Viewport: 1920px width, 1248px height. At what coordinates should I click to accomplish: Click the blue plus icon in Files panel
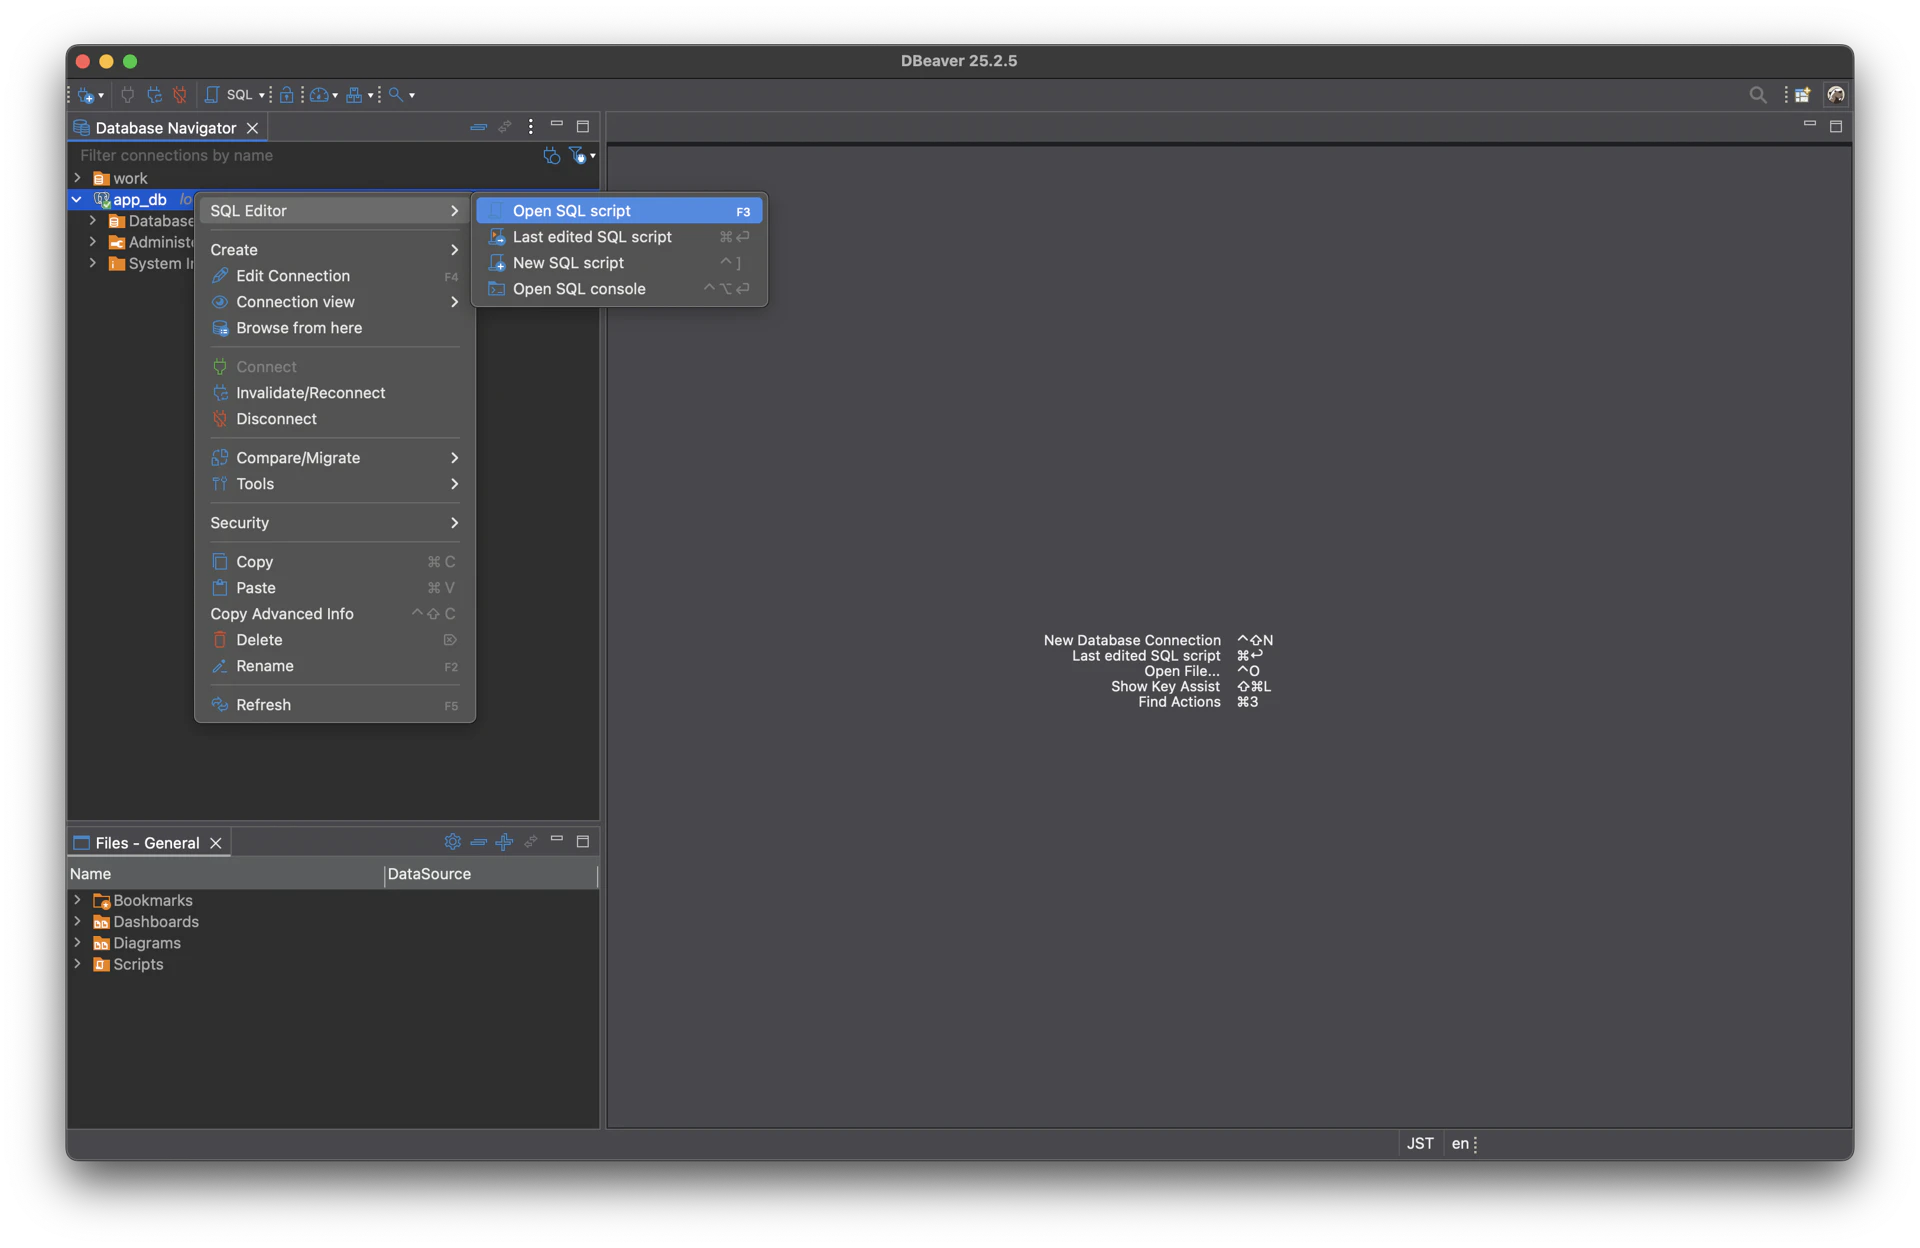coord(504,842)
